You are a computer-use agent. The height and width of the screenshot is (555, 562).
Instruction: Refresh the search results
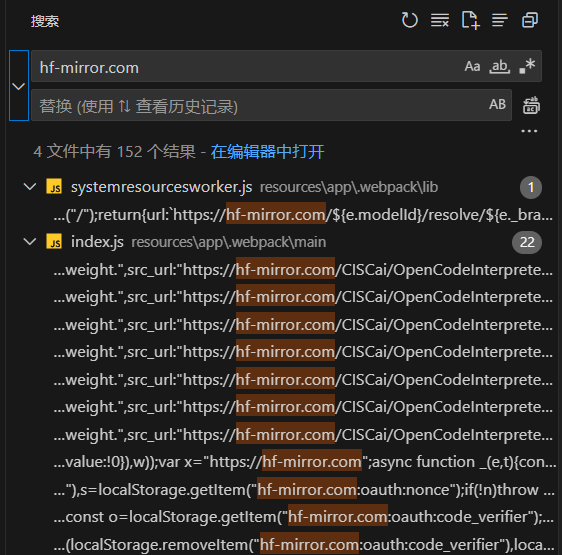[x=409, y=20]
